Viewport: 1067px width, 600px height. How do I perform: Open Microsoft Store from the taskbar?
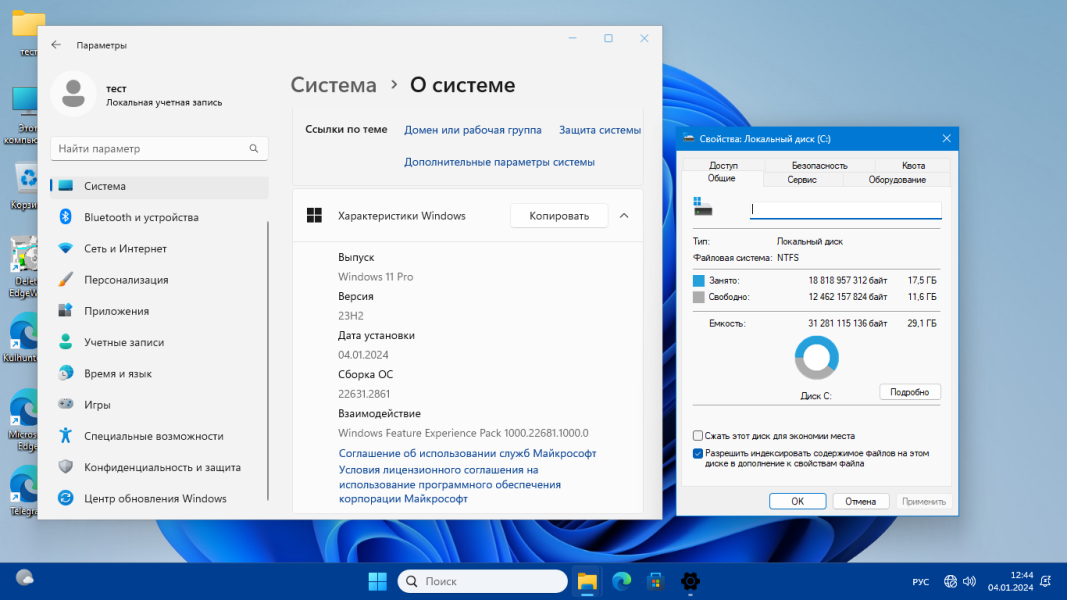click(x=655, y=581)
